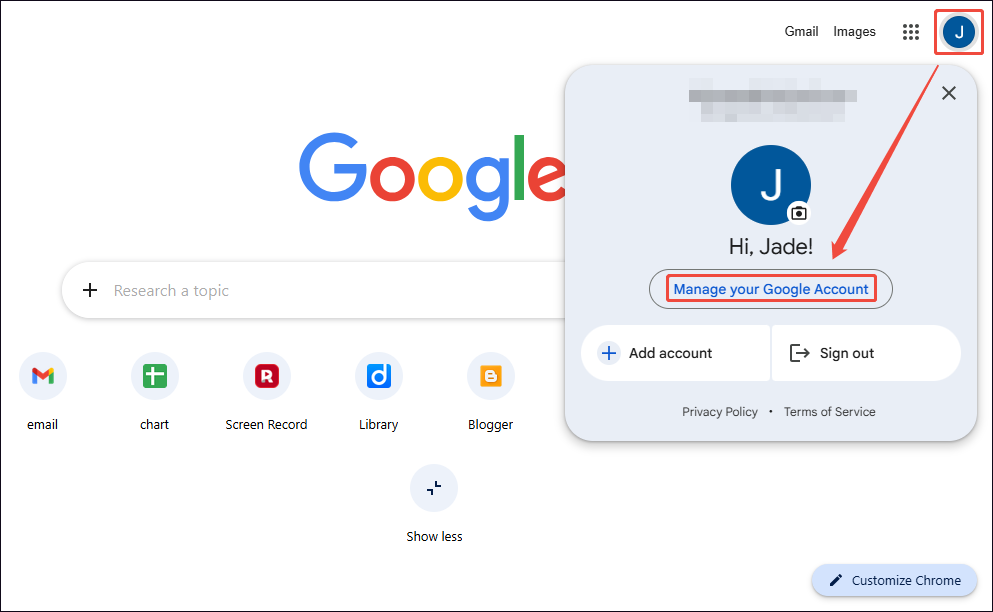Click the 'Blogger' shortcut label
The height and width of the screenshot is (612, 993).
pyautogui.click(x=490, y=424)
